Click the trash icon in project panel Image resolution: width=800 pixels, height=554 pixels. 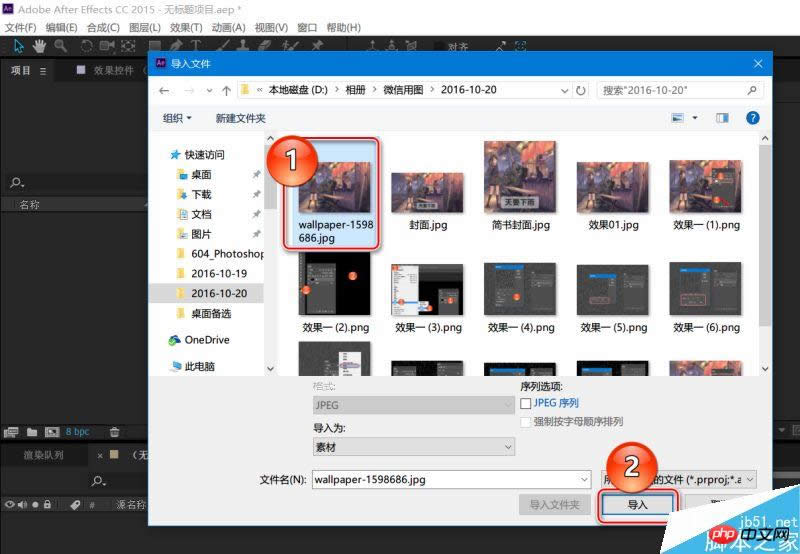(114, 432)
